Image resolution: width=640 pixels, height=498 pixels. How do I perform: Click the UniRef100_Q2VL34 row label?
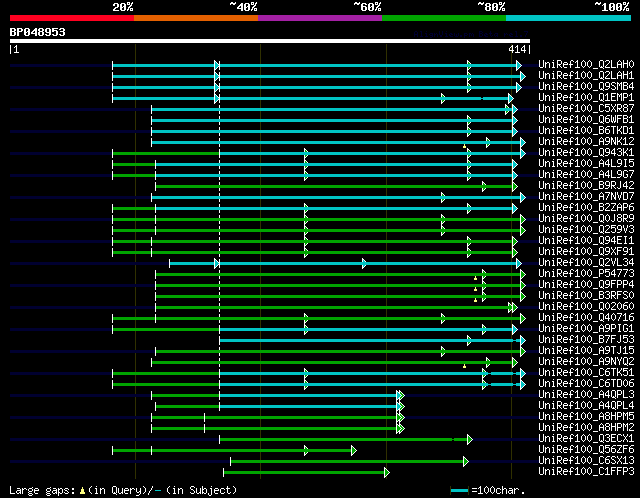pos(586,263)
